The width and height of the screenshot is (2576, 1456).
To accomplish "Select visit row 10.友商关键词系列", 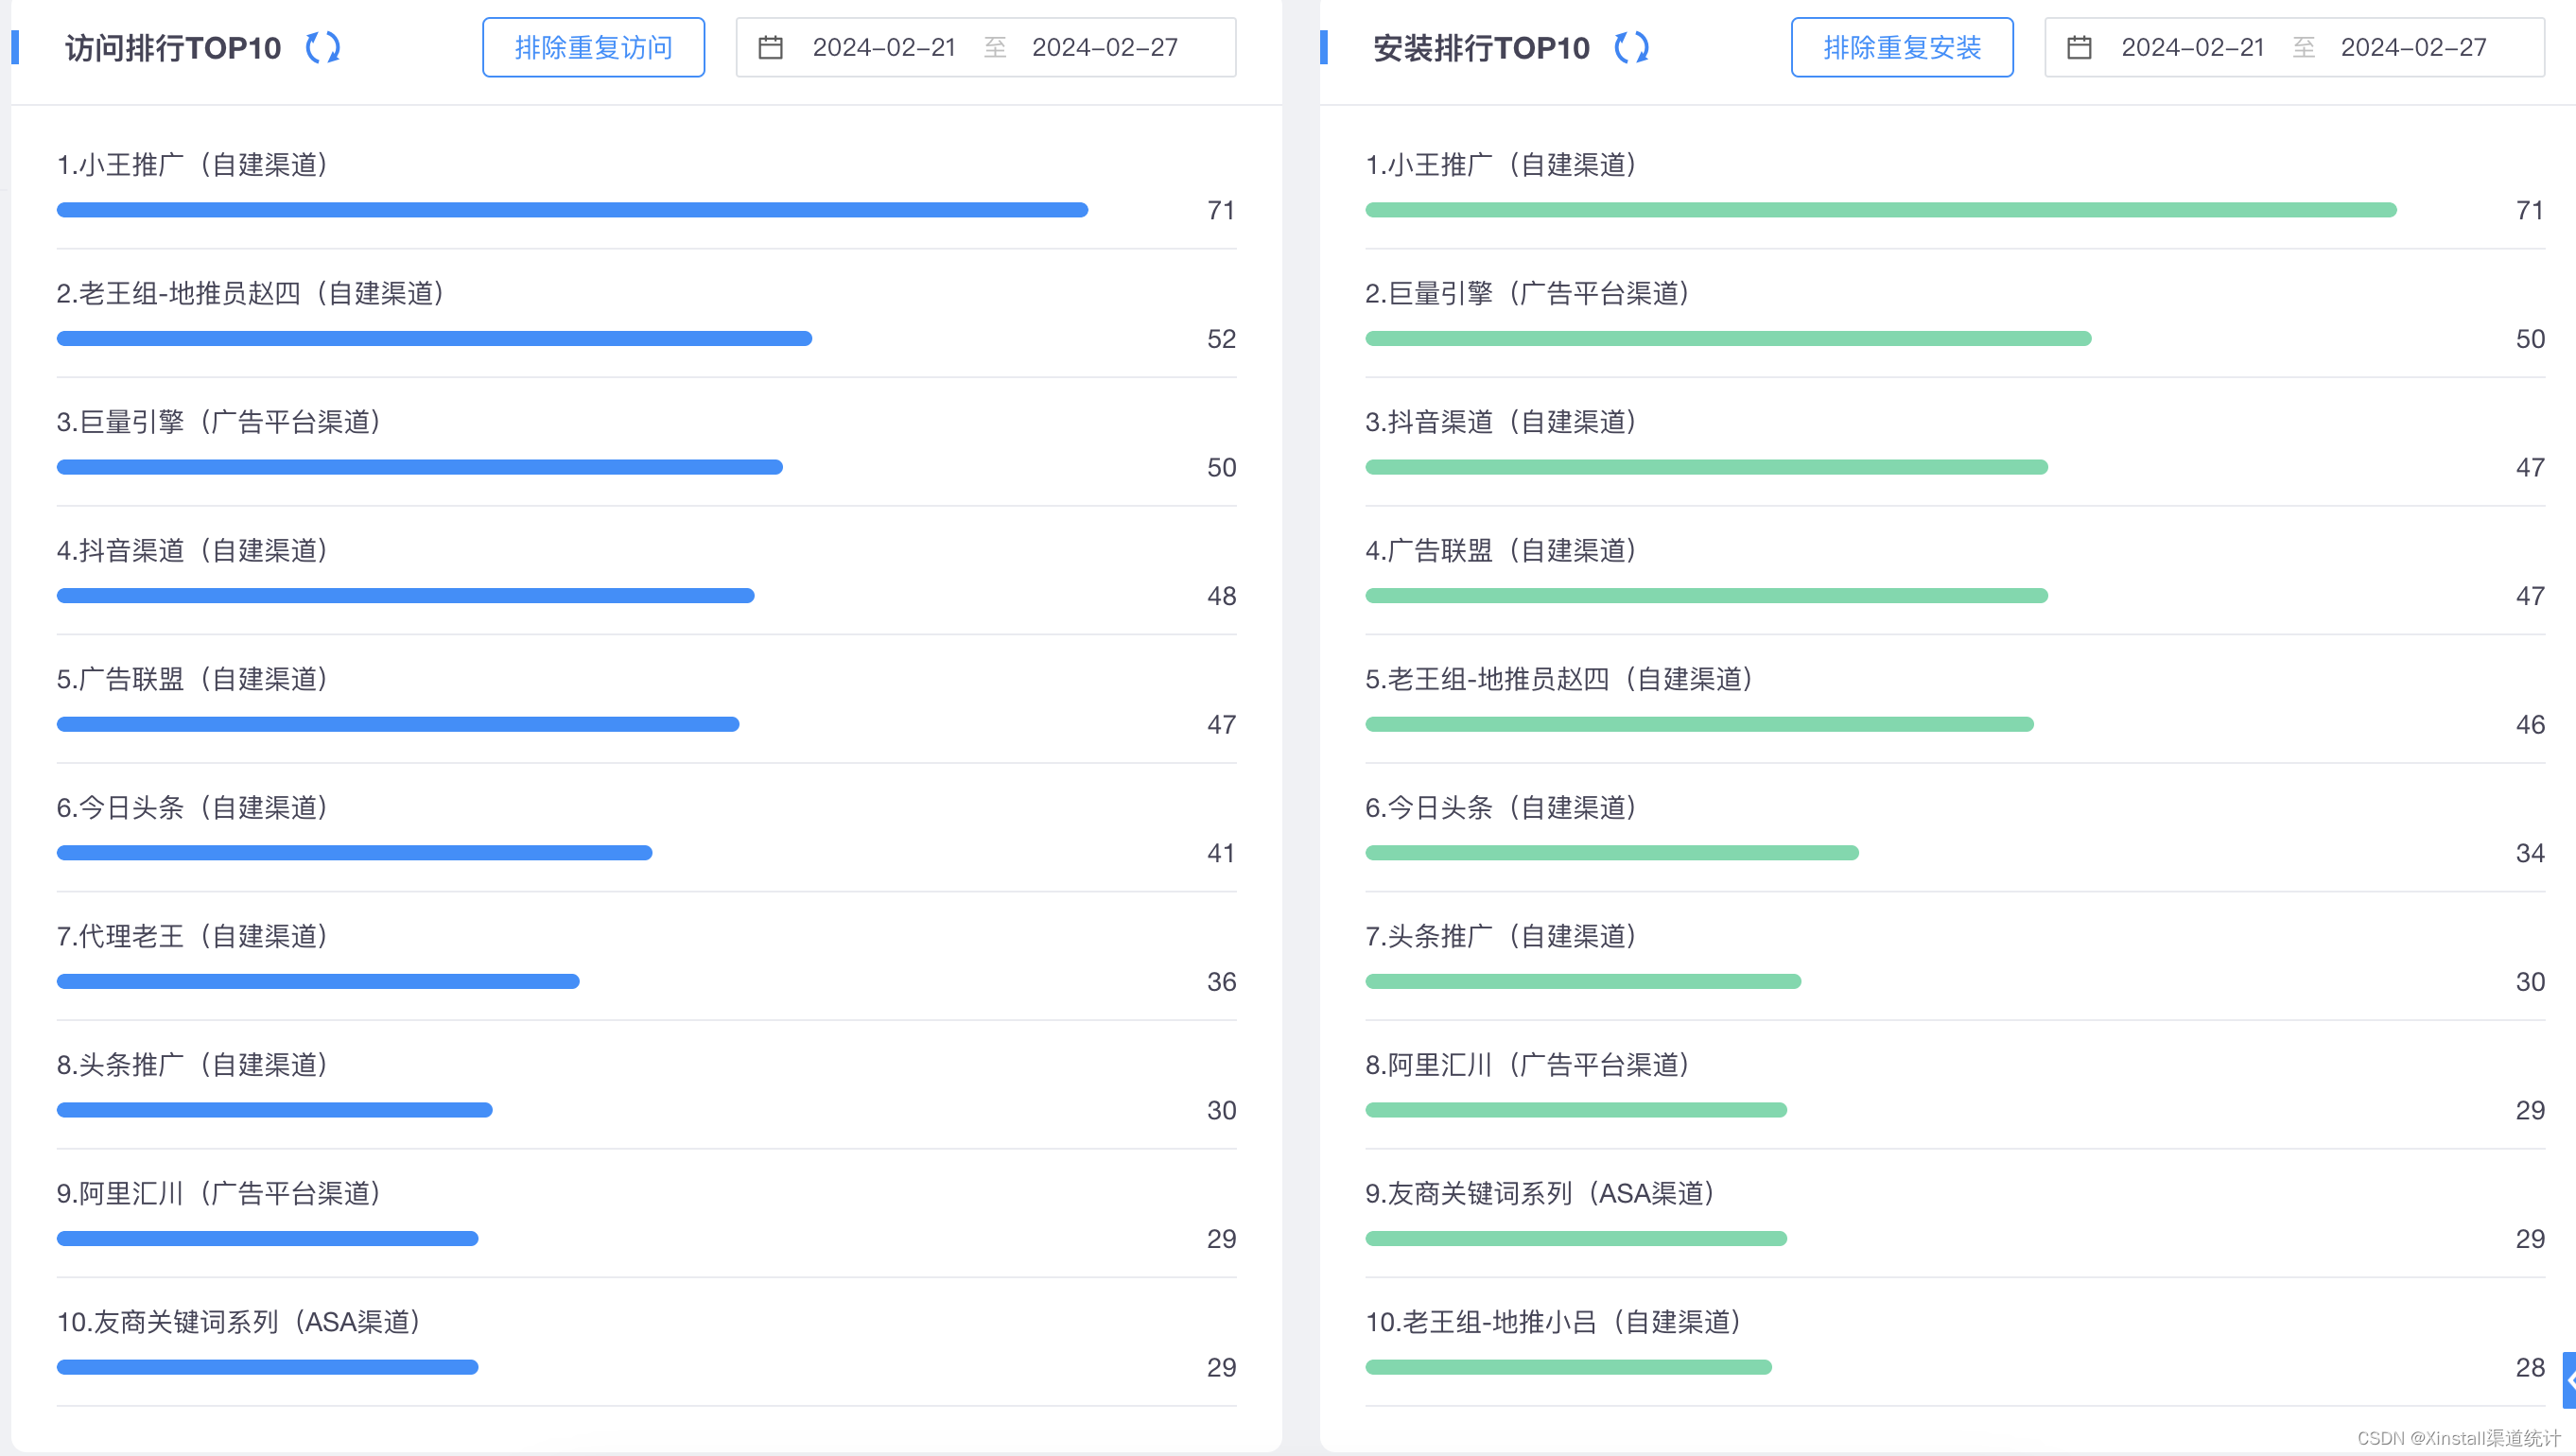I will 646,1342.
